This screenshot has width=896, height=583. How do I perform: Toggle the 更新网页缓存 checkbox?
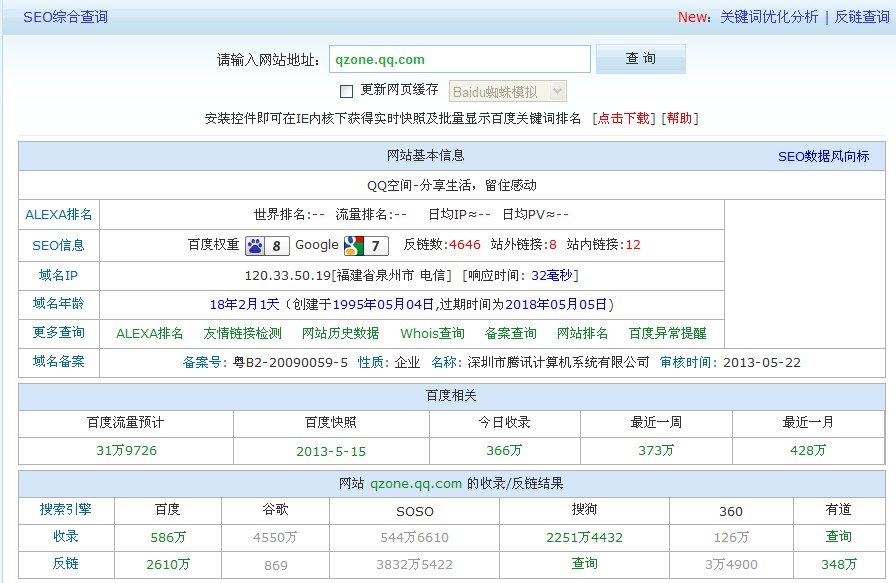tap(346, 91)
